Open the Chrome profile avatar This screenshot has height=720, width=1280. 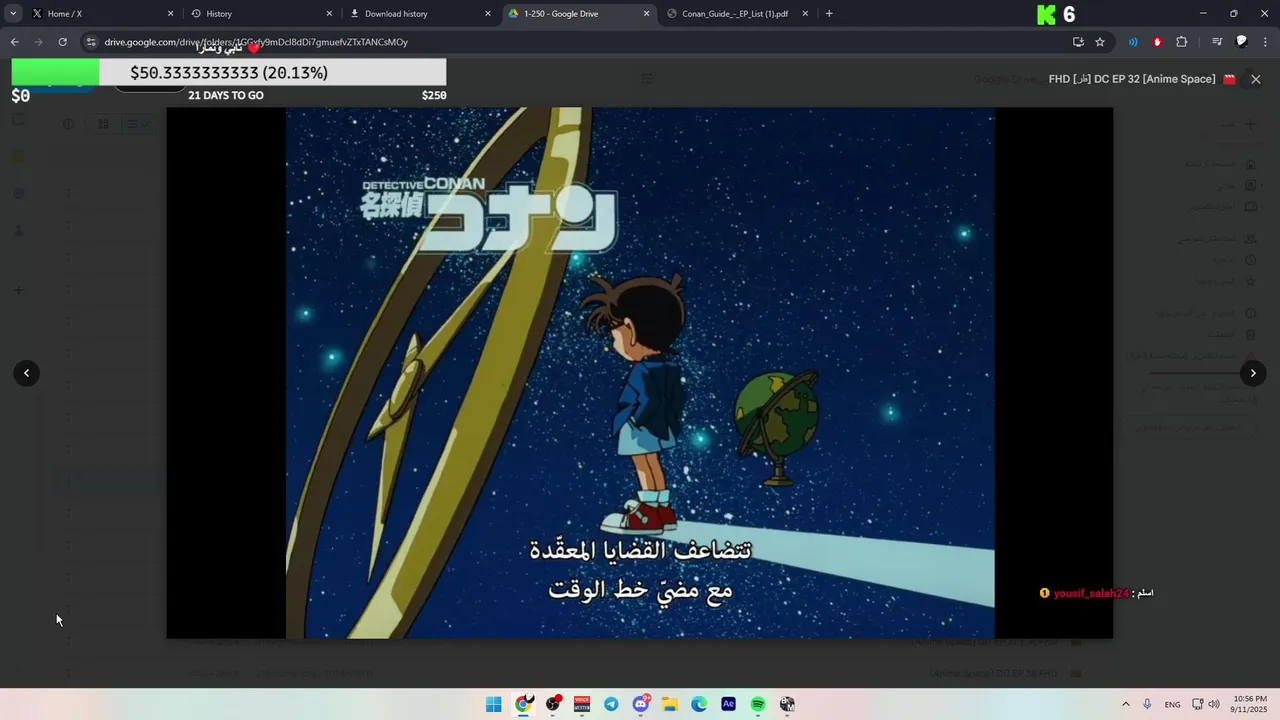[x=1241, y=42]
